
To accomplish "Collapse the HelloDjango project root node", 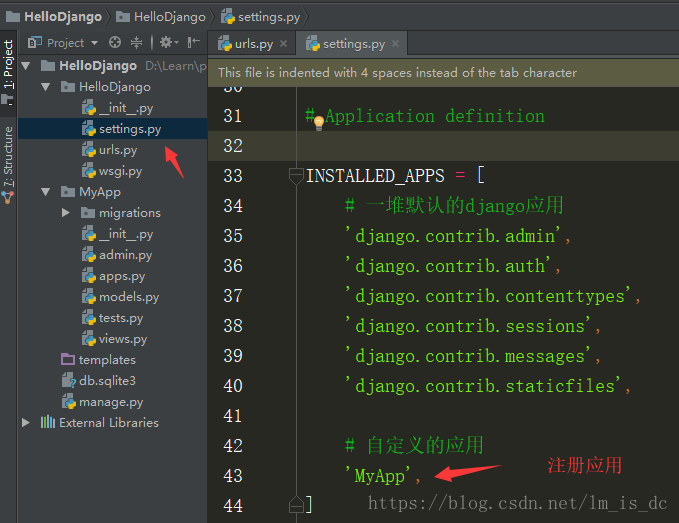I will tap(26, 66).
